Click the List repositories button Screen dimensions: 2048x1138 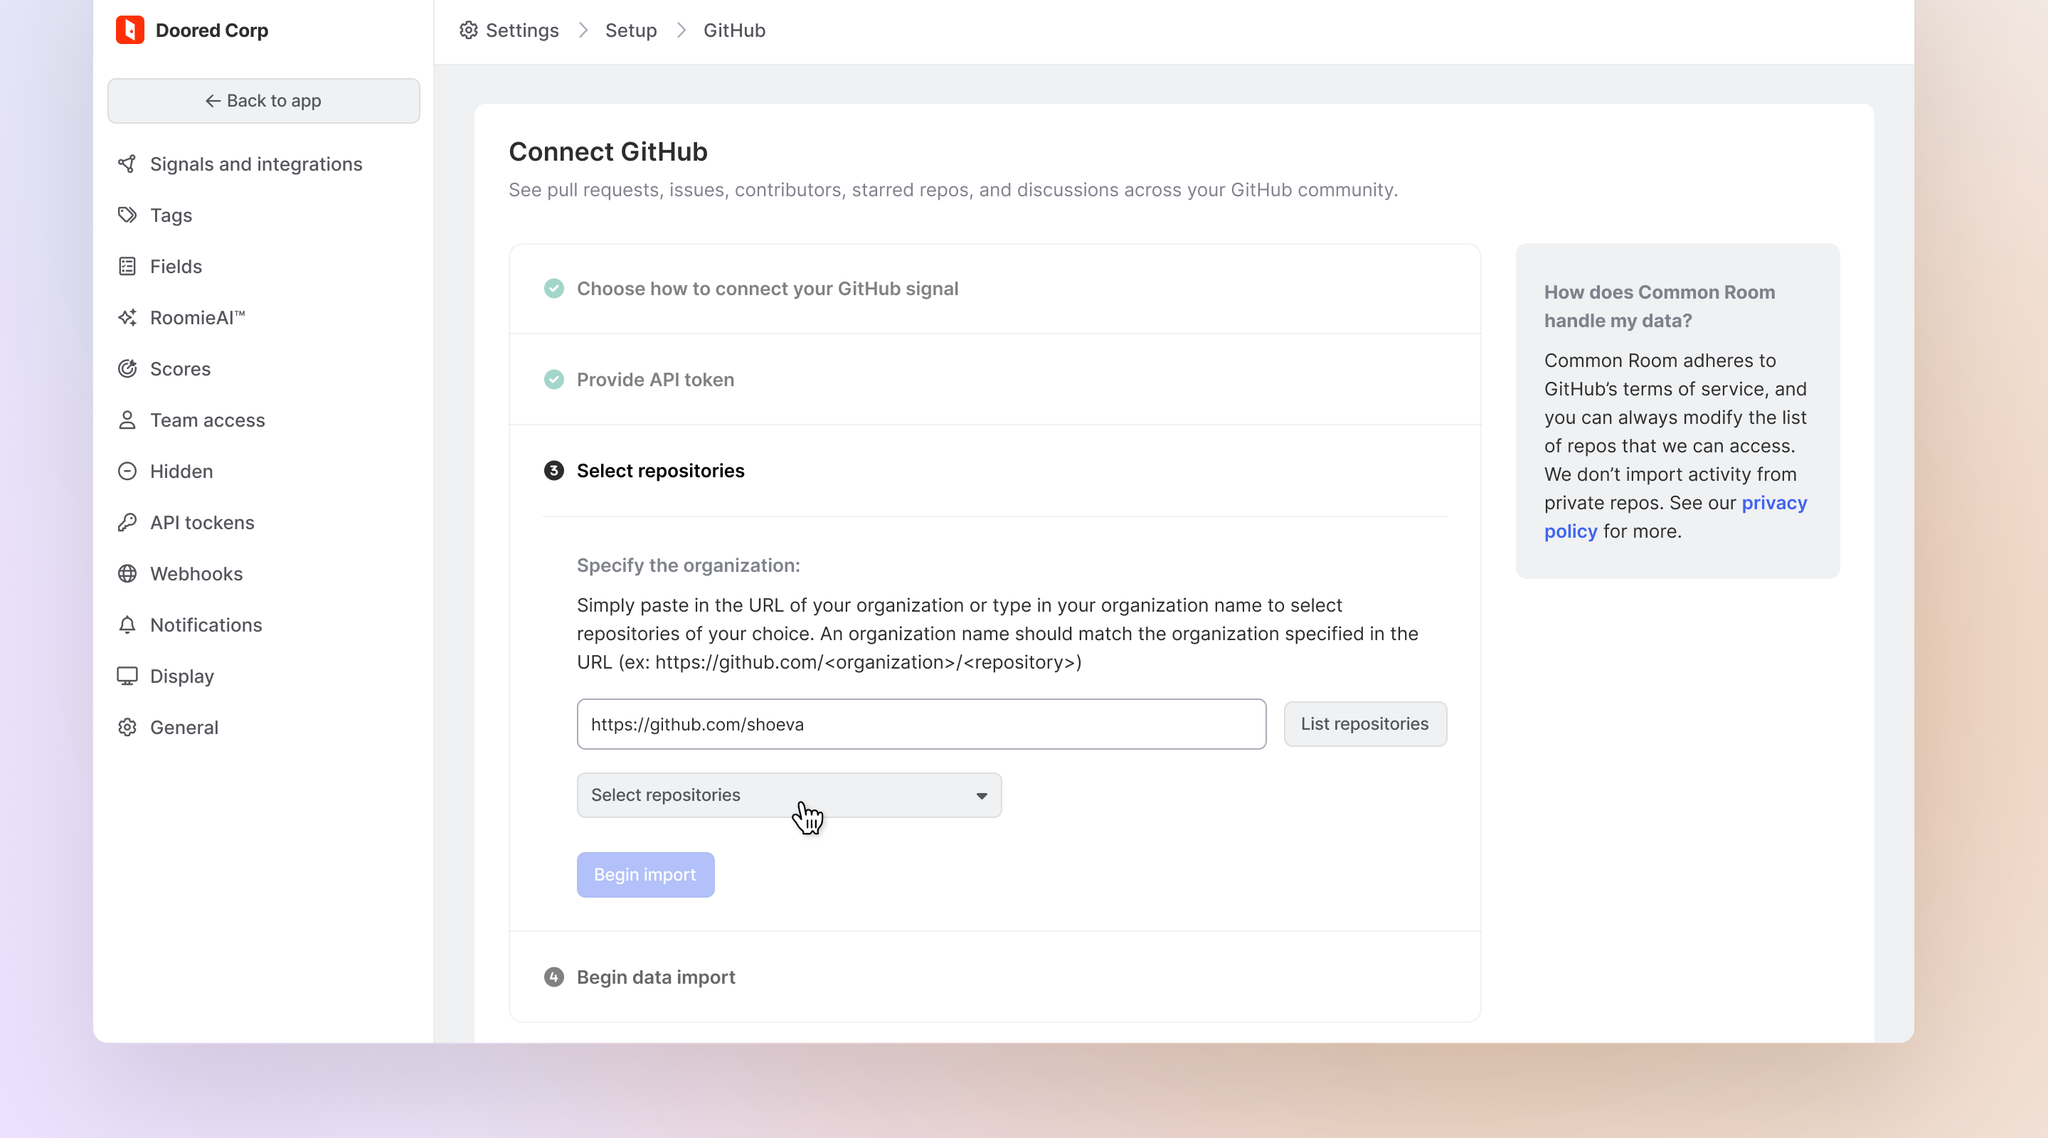pyautogui.click(x=1364, y=724)
